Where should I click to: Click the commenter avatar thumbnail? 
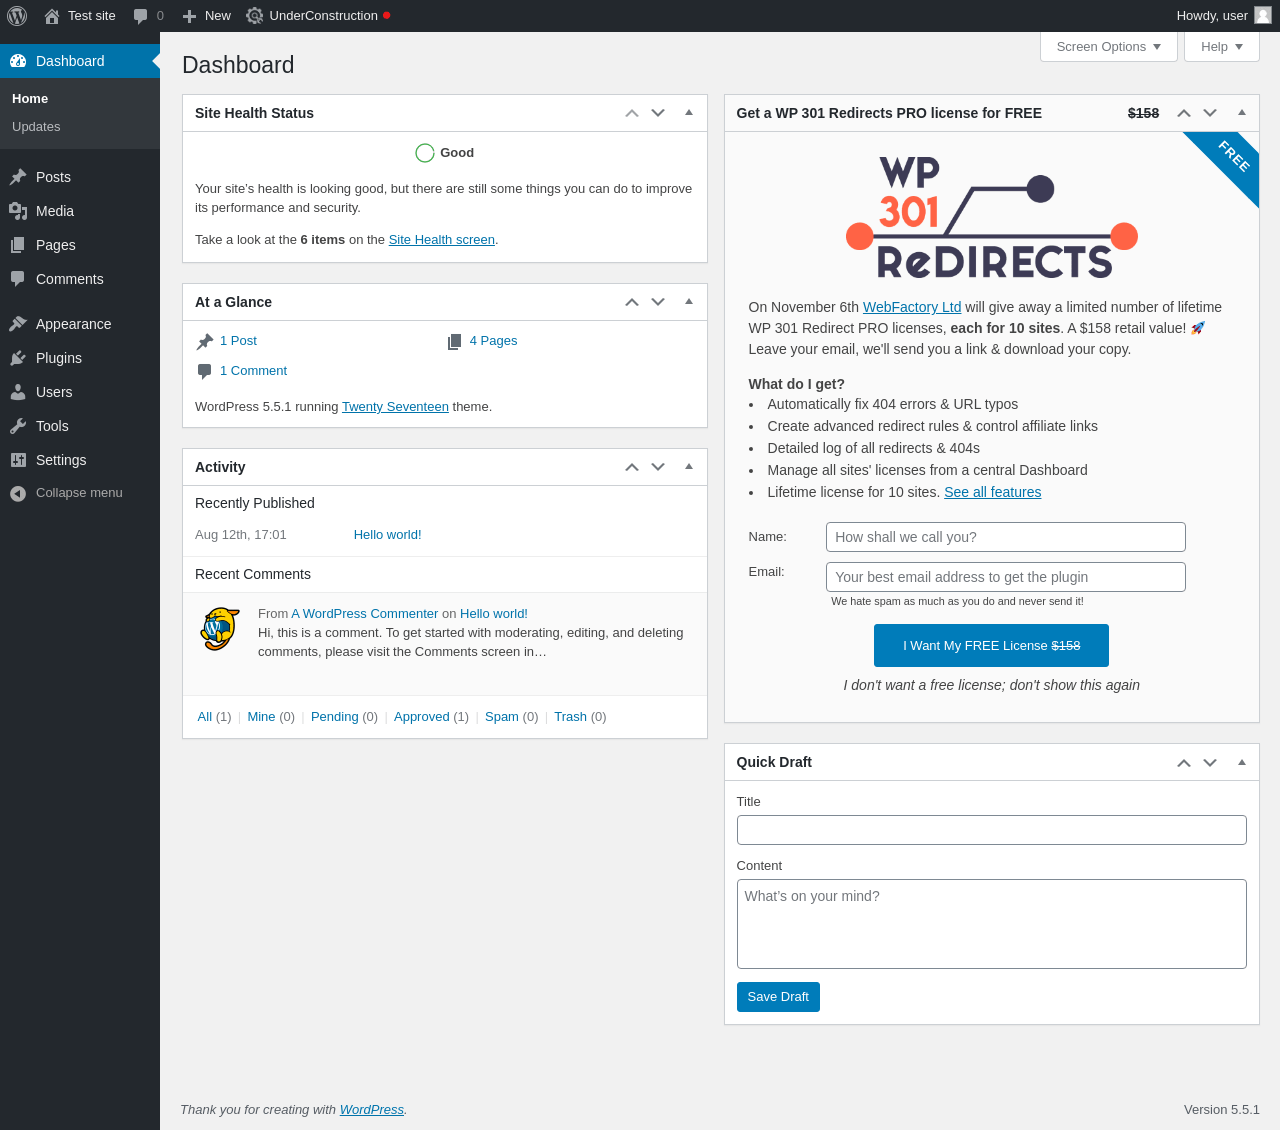(x=220, y=629)
